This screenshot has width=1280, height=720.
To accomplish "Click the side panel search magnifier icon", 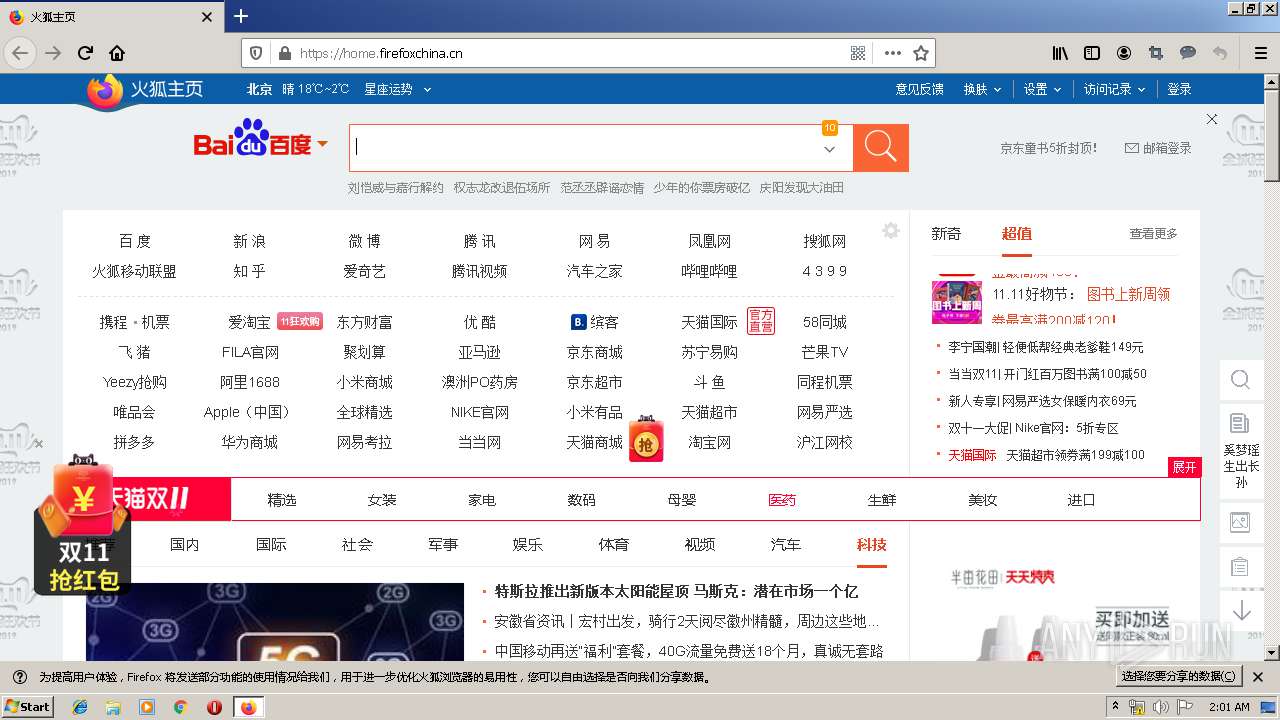I will click(x=1240, y=380).
